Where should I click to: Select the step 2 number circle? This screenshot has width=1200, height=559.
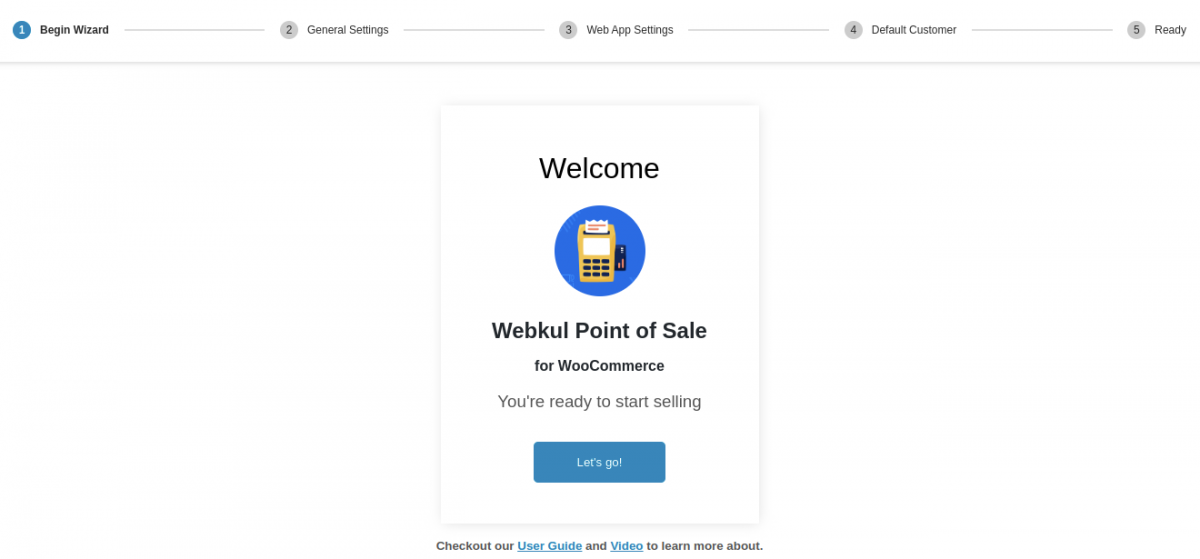point(289,30)
